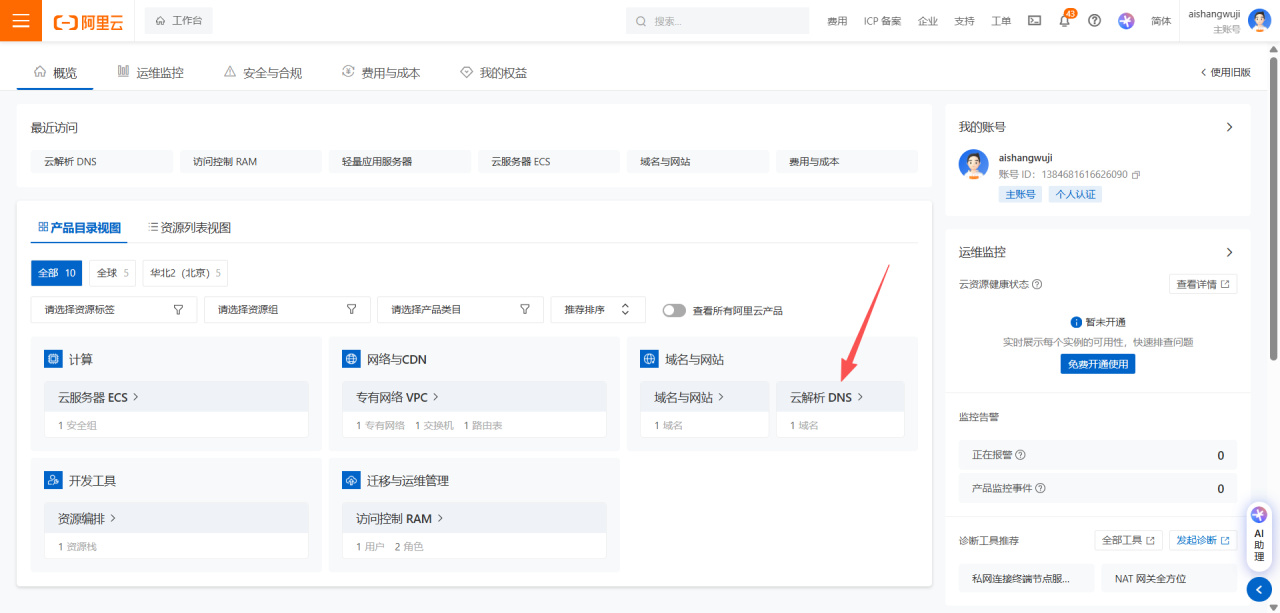Click the account profile avatar in 我的账号
1280x613 pixels.
pos(974,165)
